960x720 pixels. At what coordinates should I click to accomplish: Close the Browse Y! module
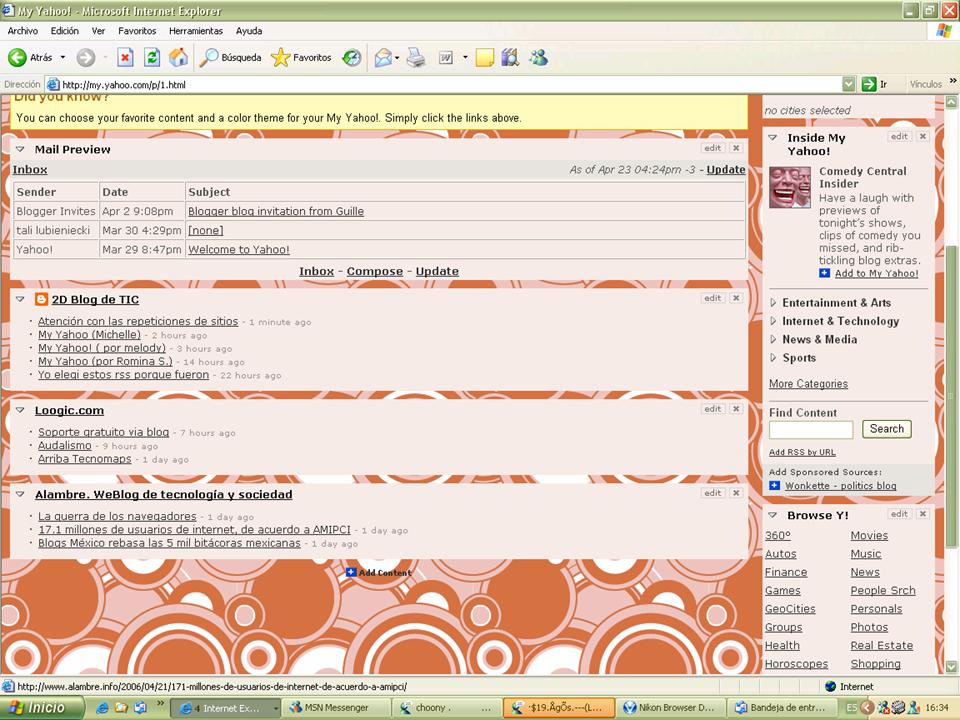click(923, 514)
